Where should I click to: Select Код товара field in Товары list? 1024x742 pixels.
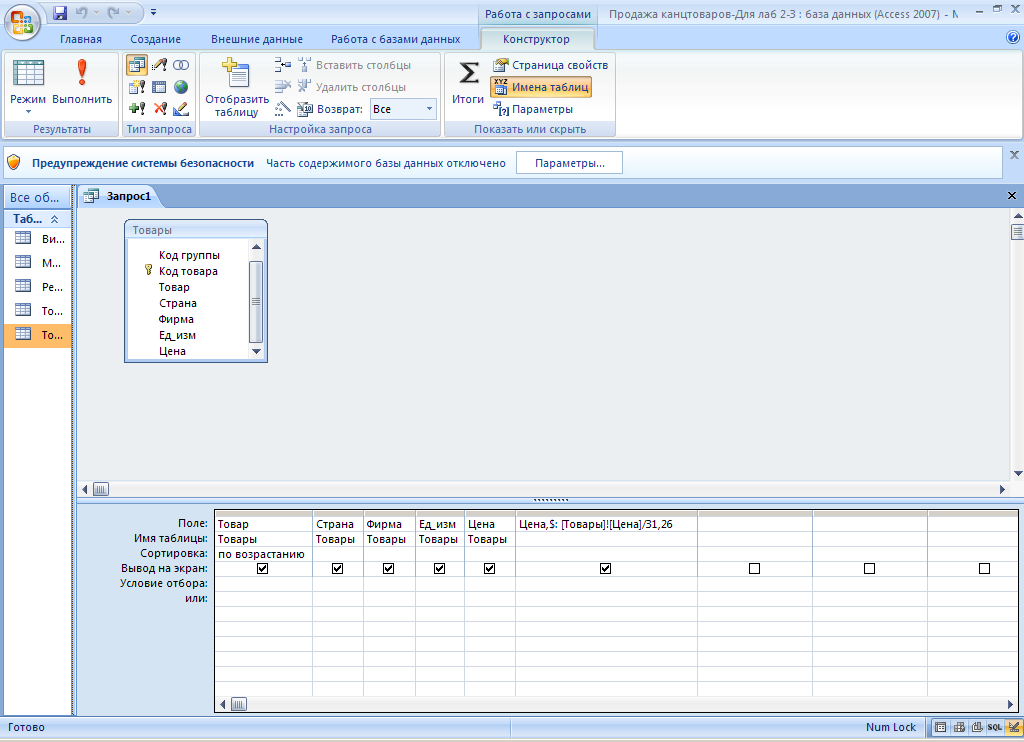188,271
